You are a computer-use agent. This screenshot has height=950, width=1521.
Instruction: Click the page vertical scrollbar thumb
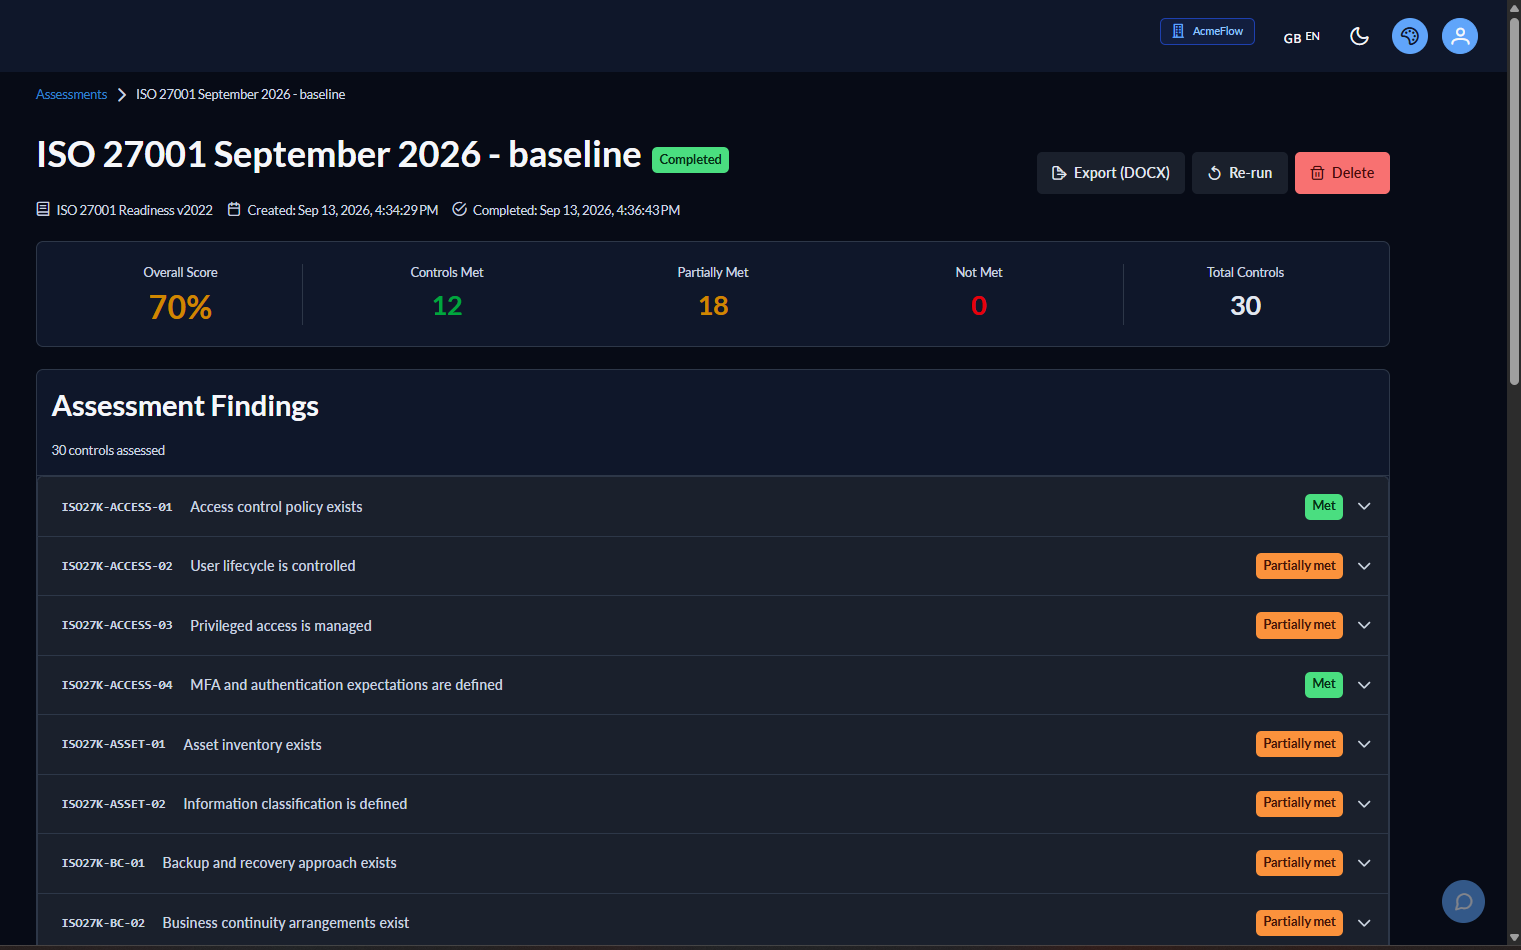pos(1514,200)
